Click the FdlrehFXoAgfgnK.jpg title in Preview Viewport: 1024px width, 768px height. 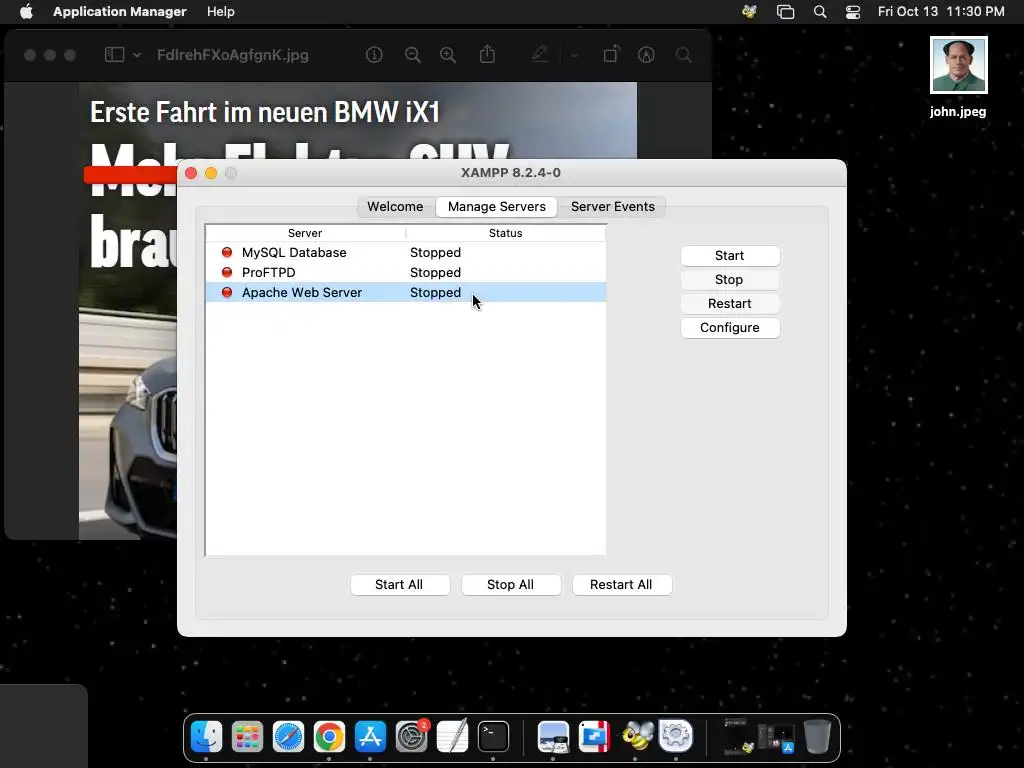point(232,55)
